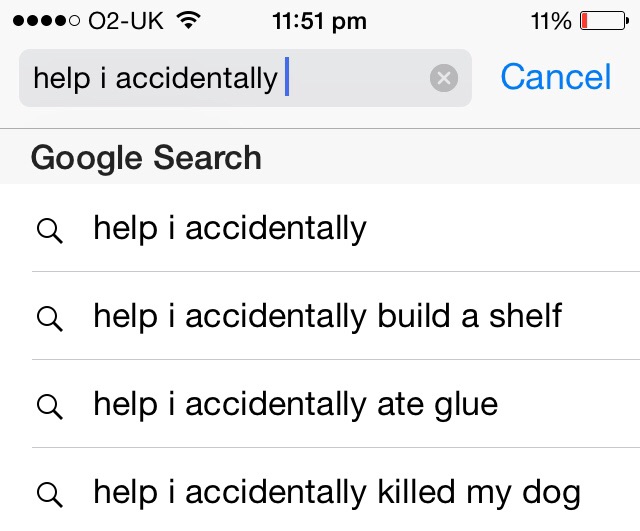Screen dimensions: 640x531
Task: Tap the blue Cancel button
Action: [x=556, y=77]
